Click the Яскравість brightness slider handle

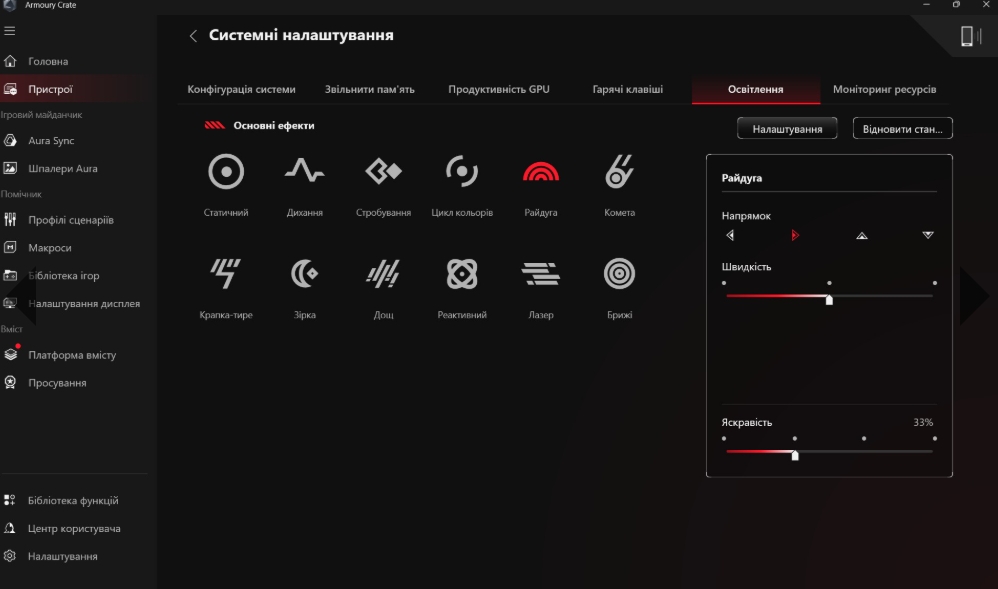coord(795,455)
